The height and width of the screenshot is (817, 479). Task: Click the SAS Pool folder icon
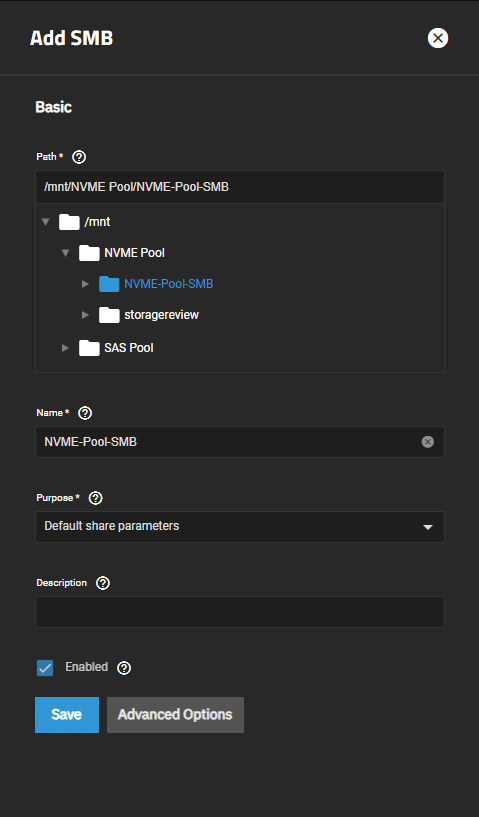point(89,348)
